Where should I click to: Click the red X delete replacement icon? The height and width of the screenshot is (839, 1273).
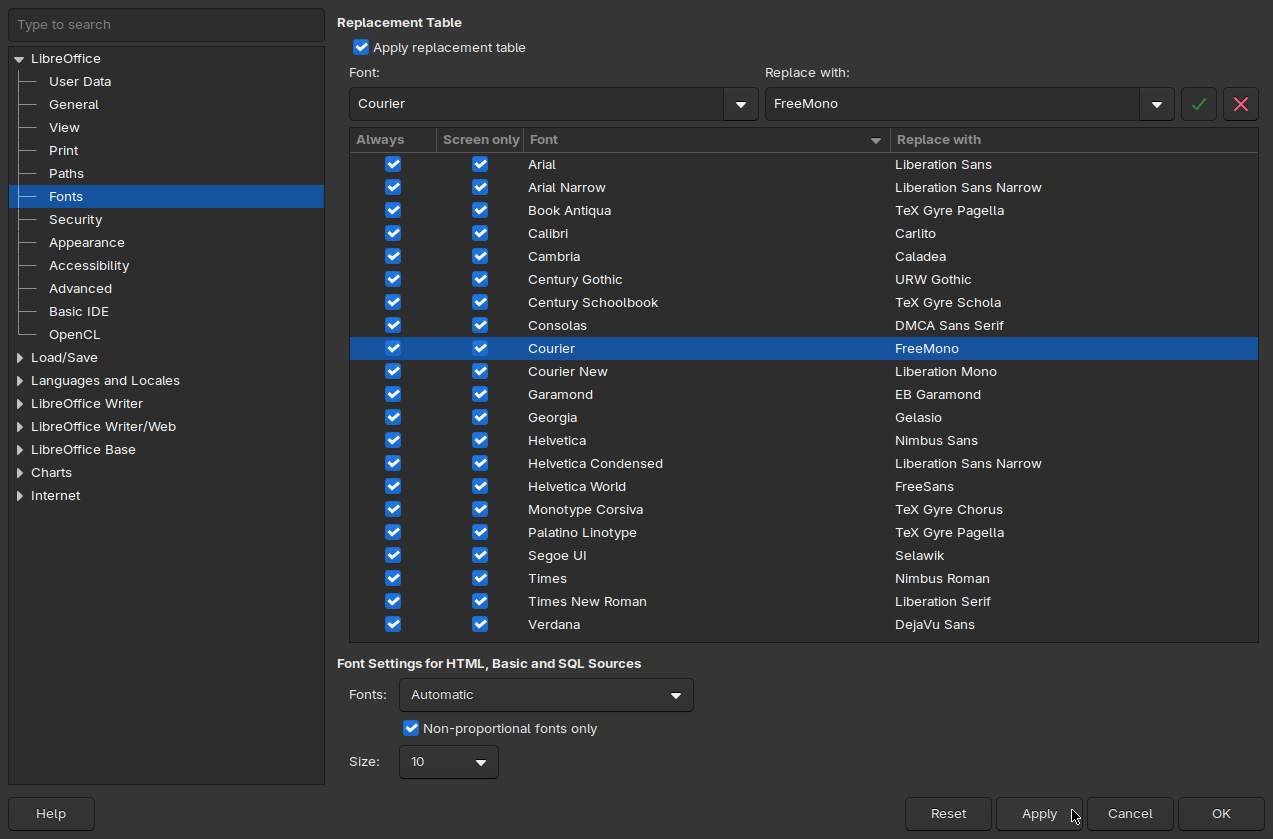coord(1241,104)
